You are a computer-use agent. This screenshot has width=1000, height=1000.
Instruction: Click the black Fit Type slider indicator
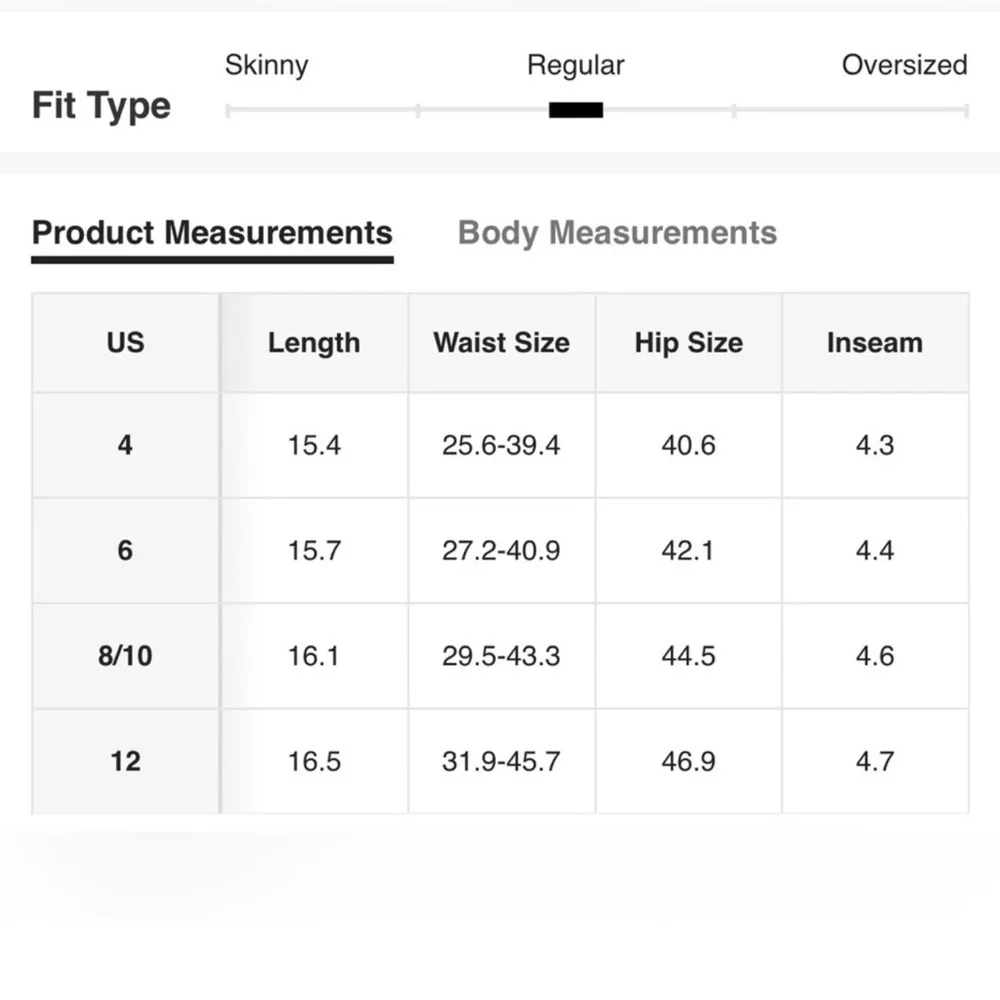576,110
